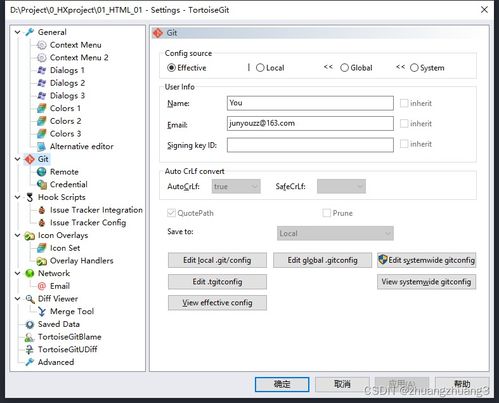Open the Context Menu 2 page

(79, 58)
